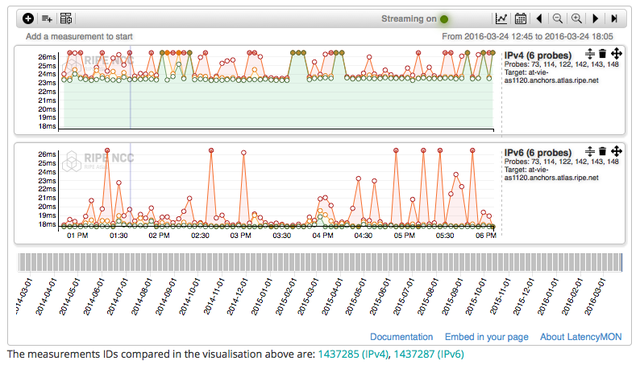Open the Documentation link
The height and width of the screenshot is (365, 640).
click(401, 337)
